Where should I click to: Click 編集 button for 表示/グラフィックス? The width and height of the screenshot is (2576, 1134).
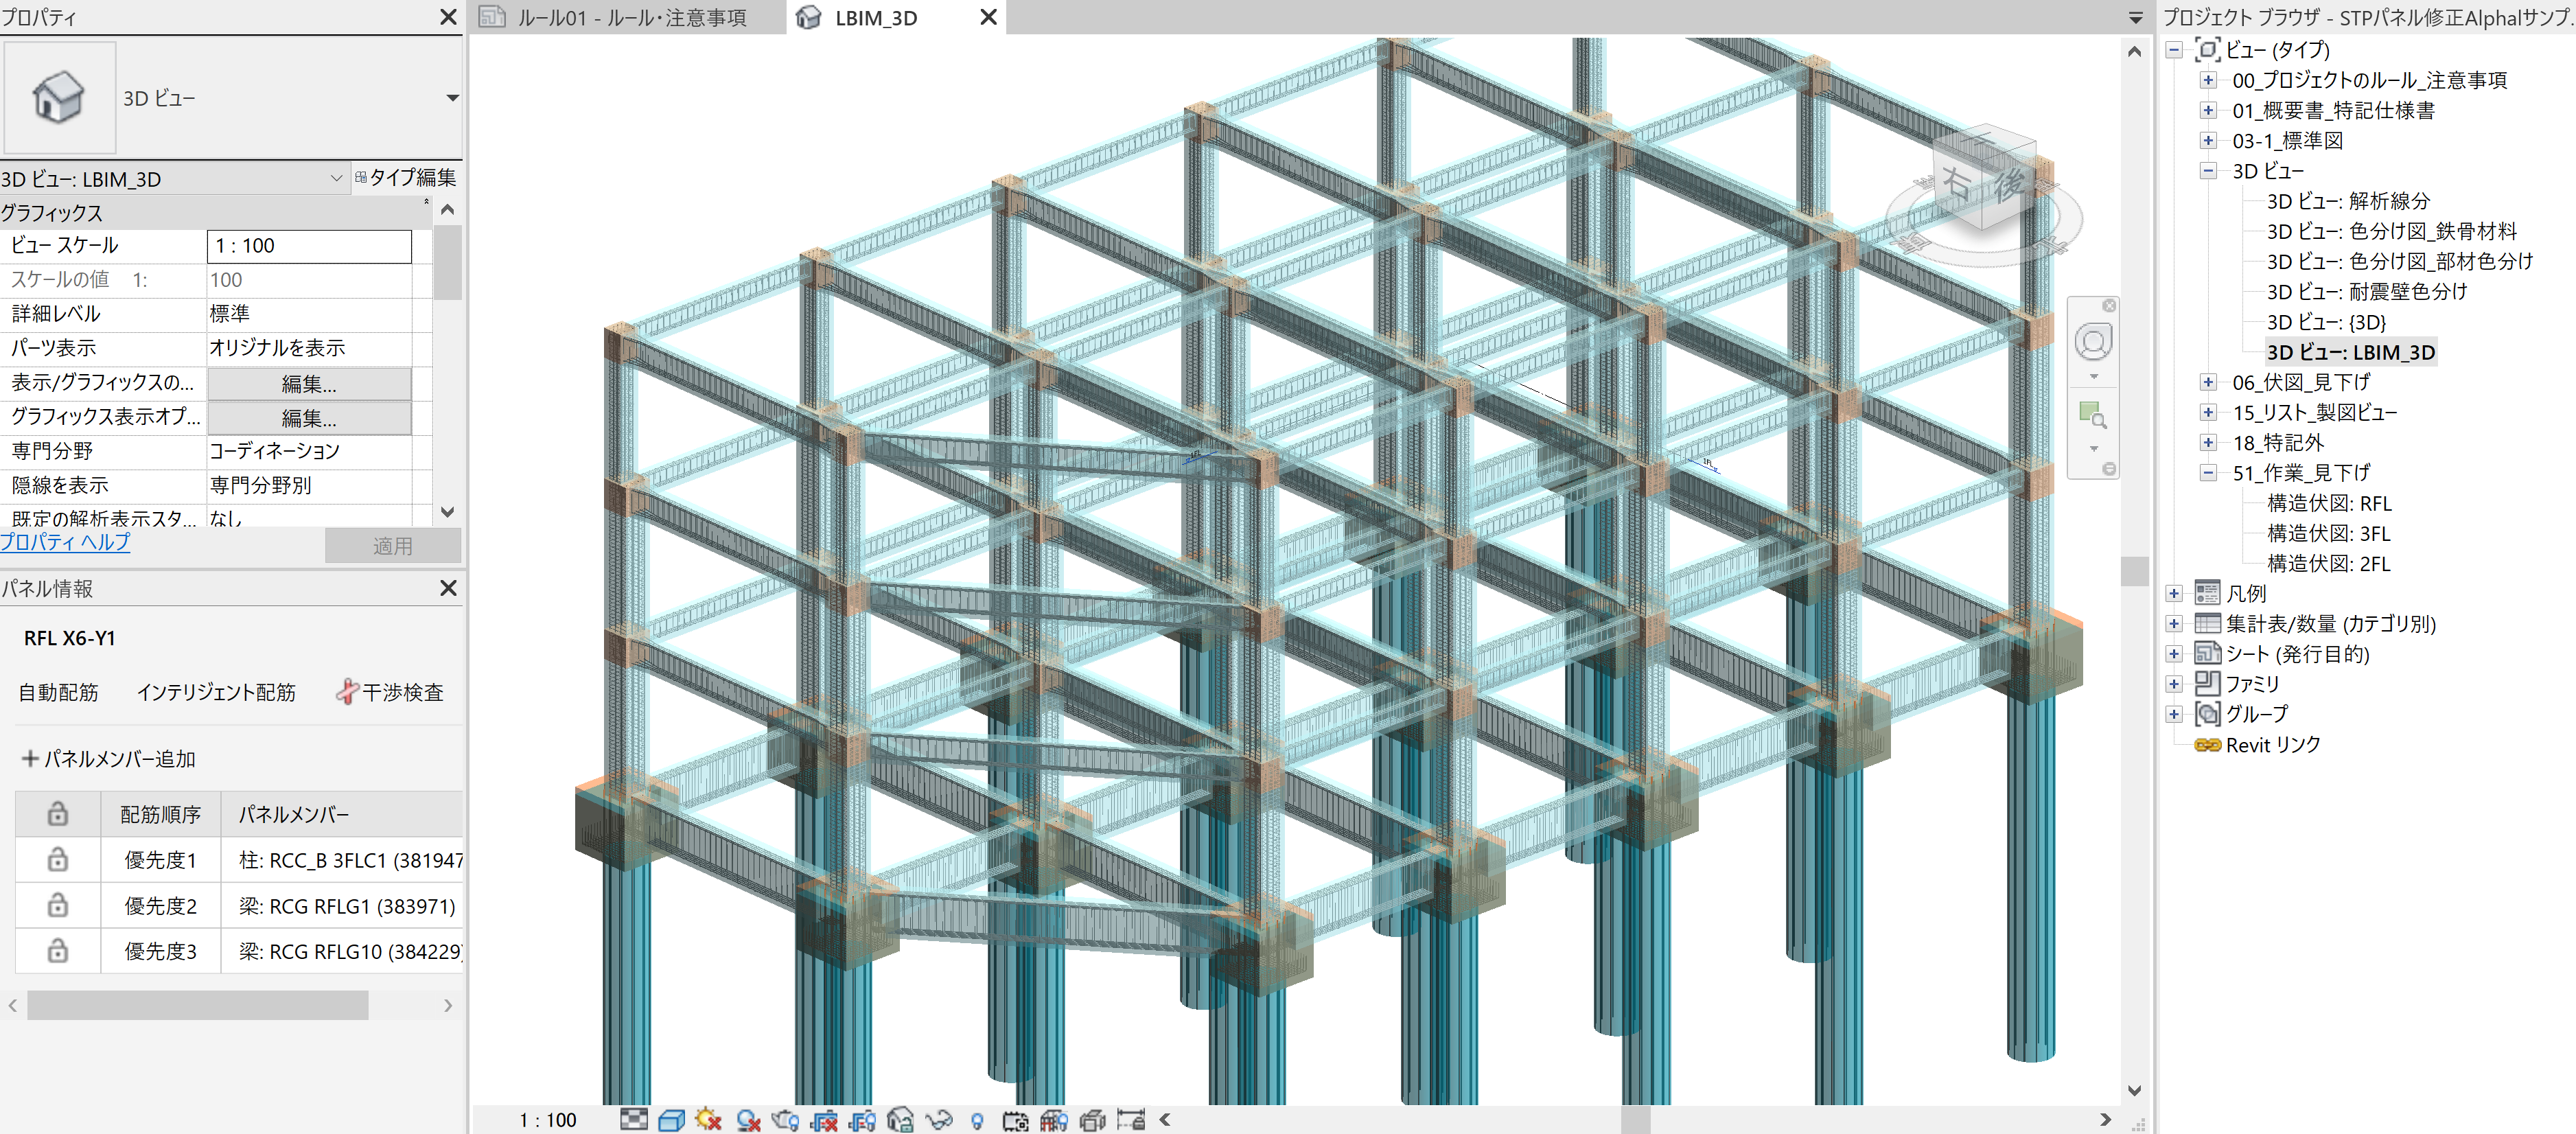click(x=308, y=383)
